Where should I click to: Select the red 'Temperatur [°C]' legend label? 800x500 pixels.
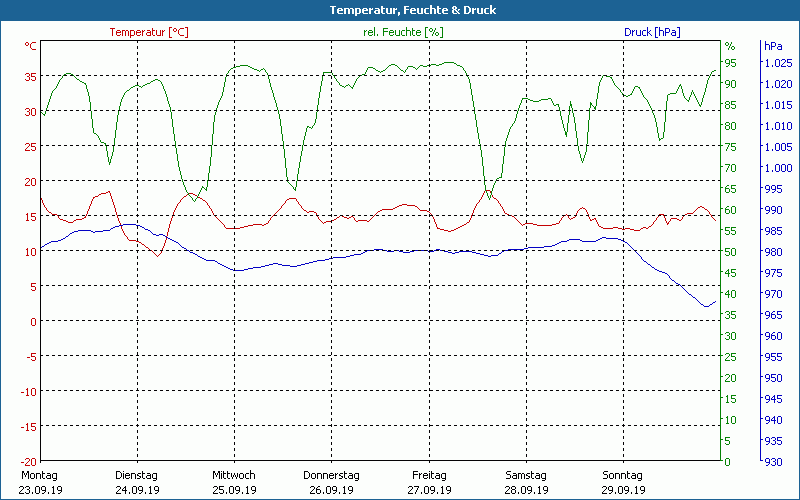149,32
